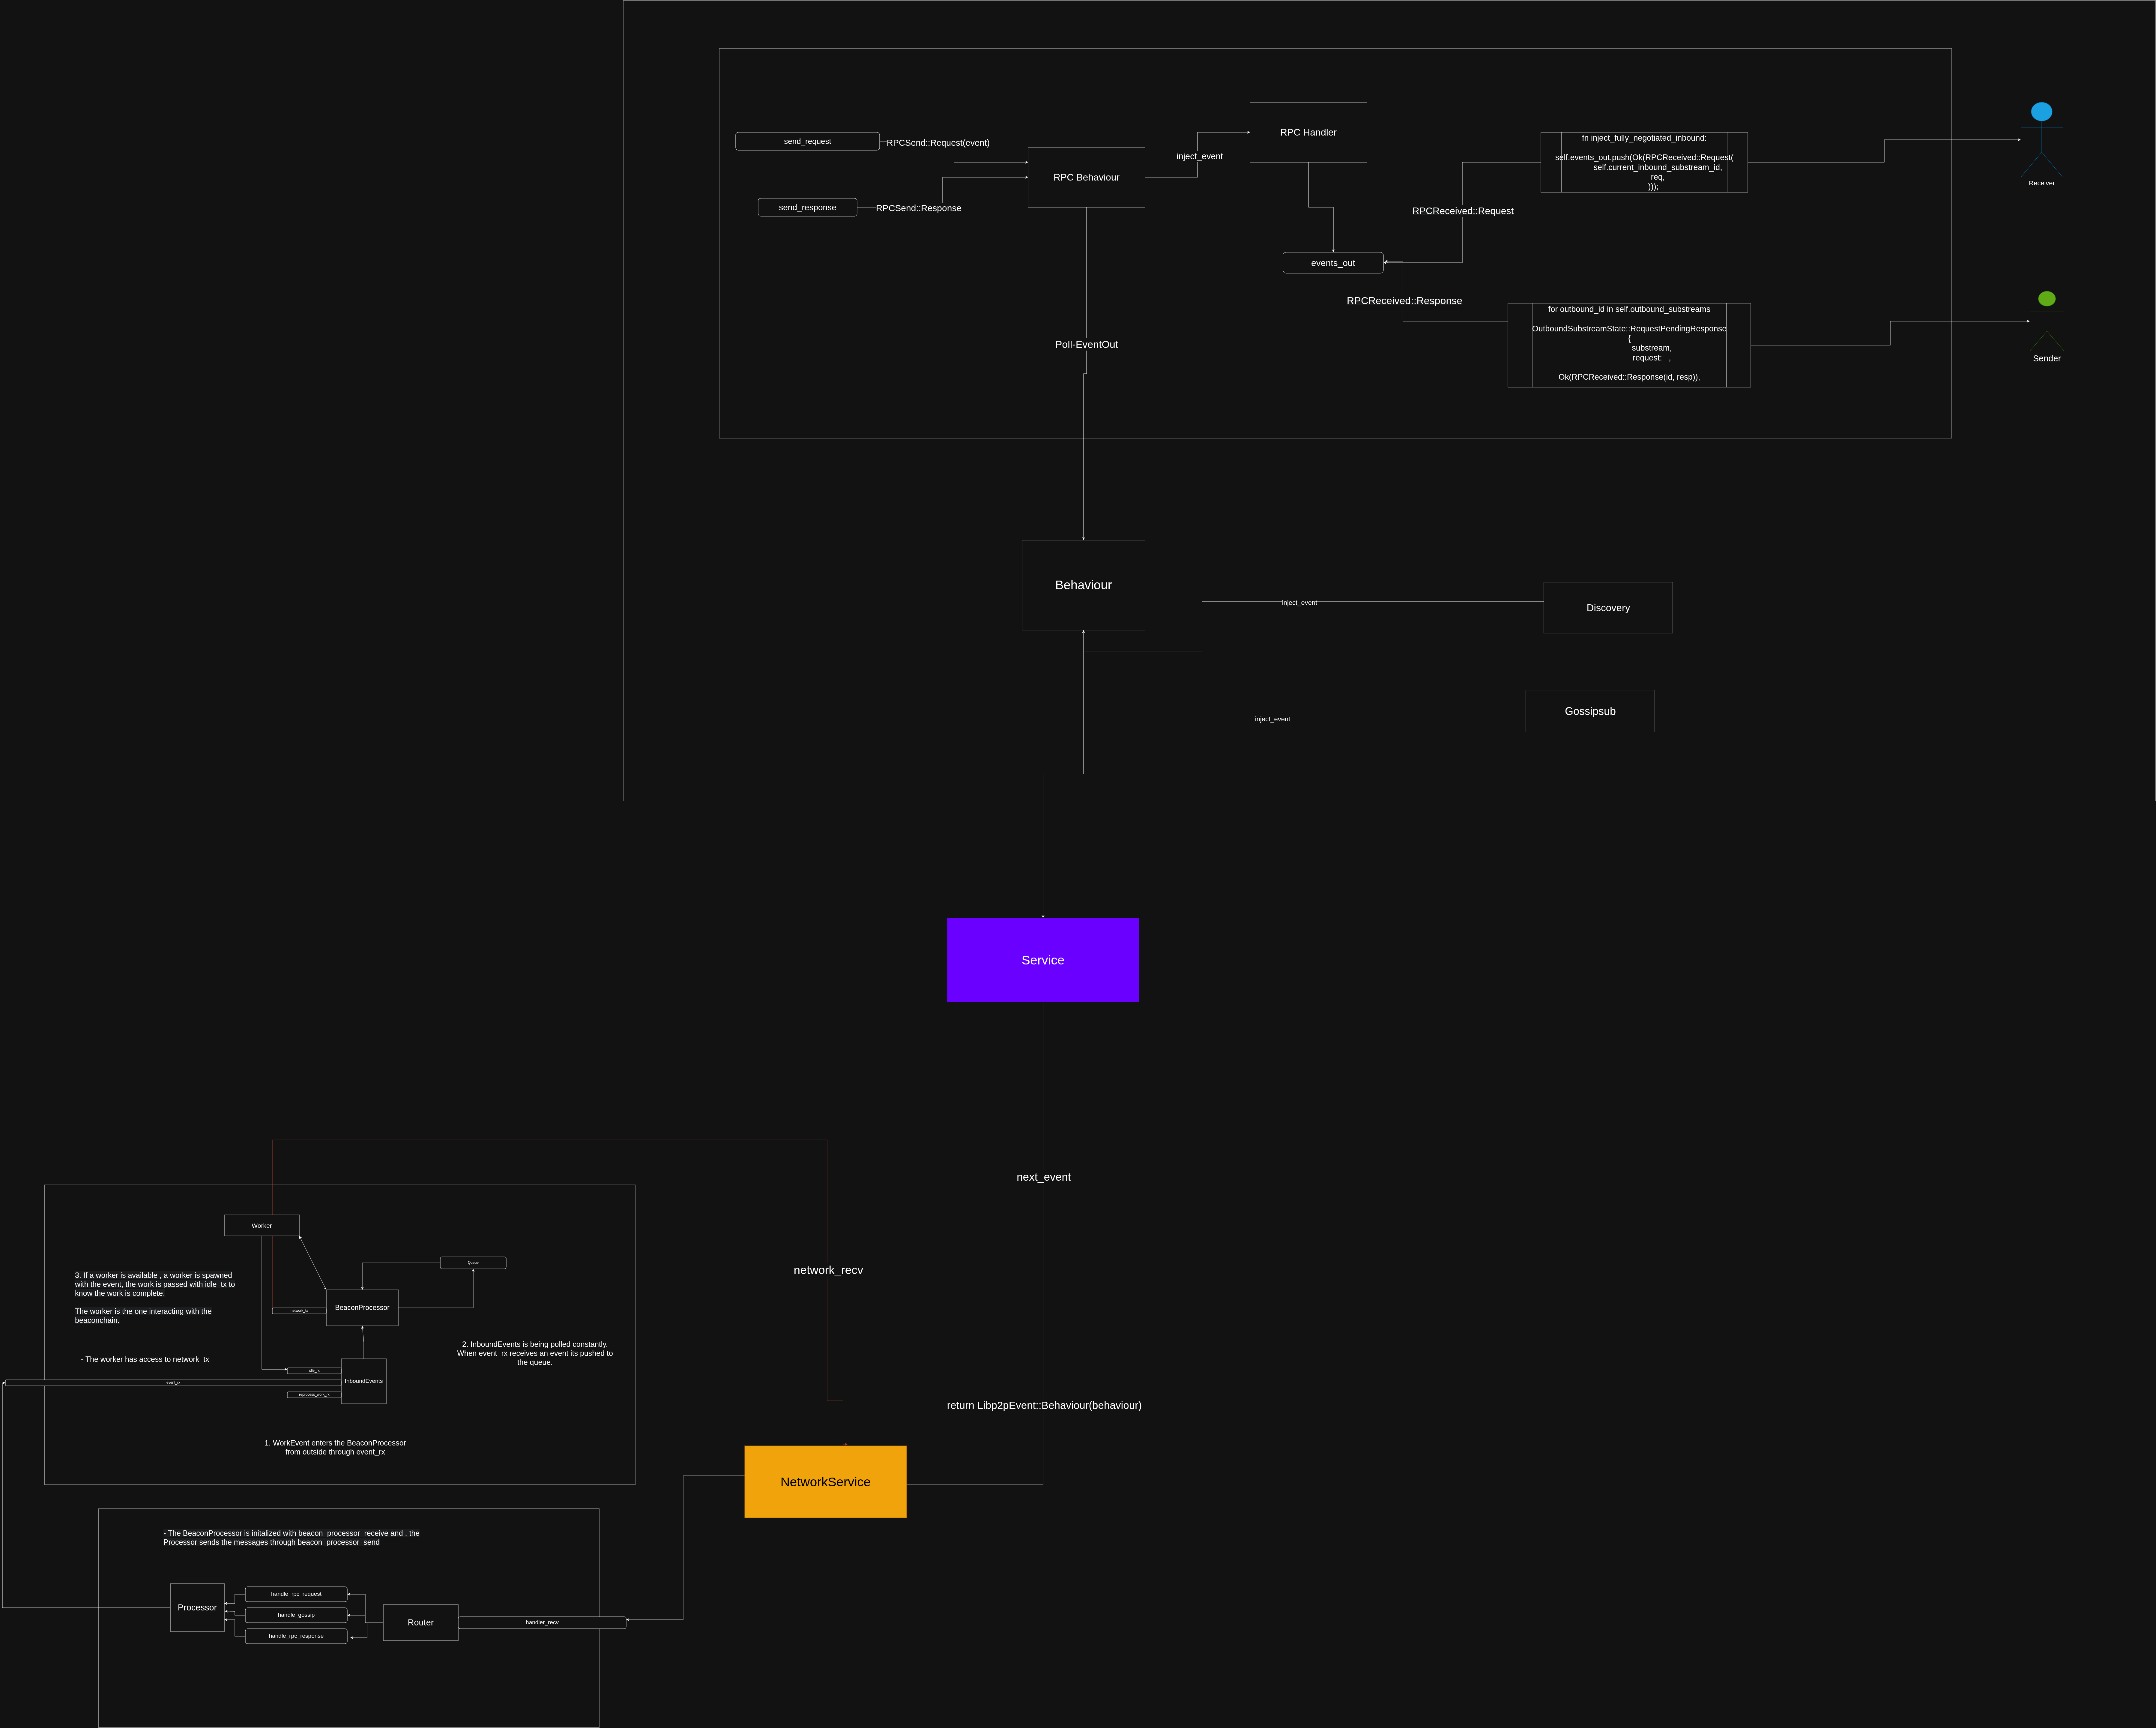Select the Queue rounded box
This screenshot has width=2156, height=1728.
473,1263
